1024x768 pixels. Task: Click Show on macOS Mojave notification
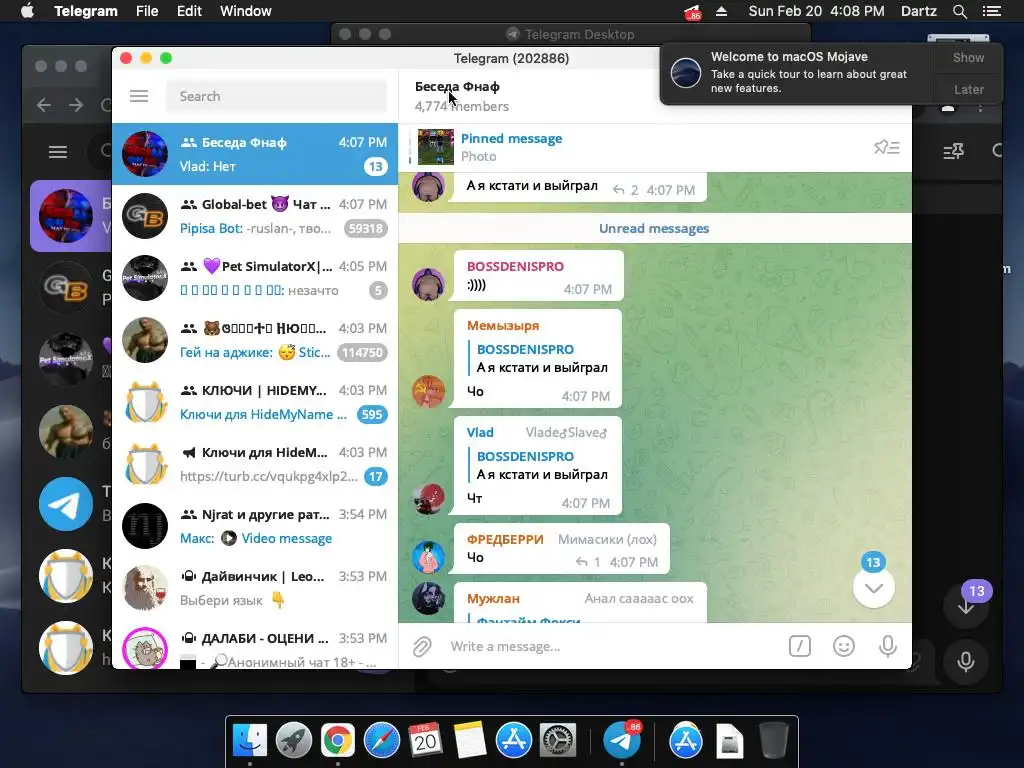968,57
